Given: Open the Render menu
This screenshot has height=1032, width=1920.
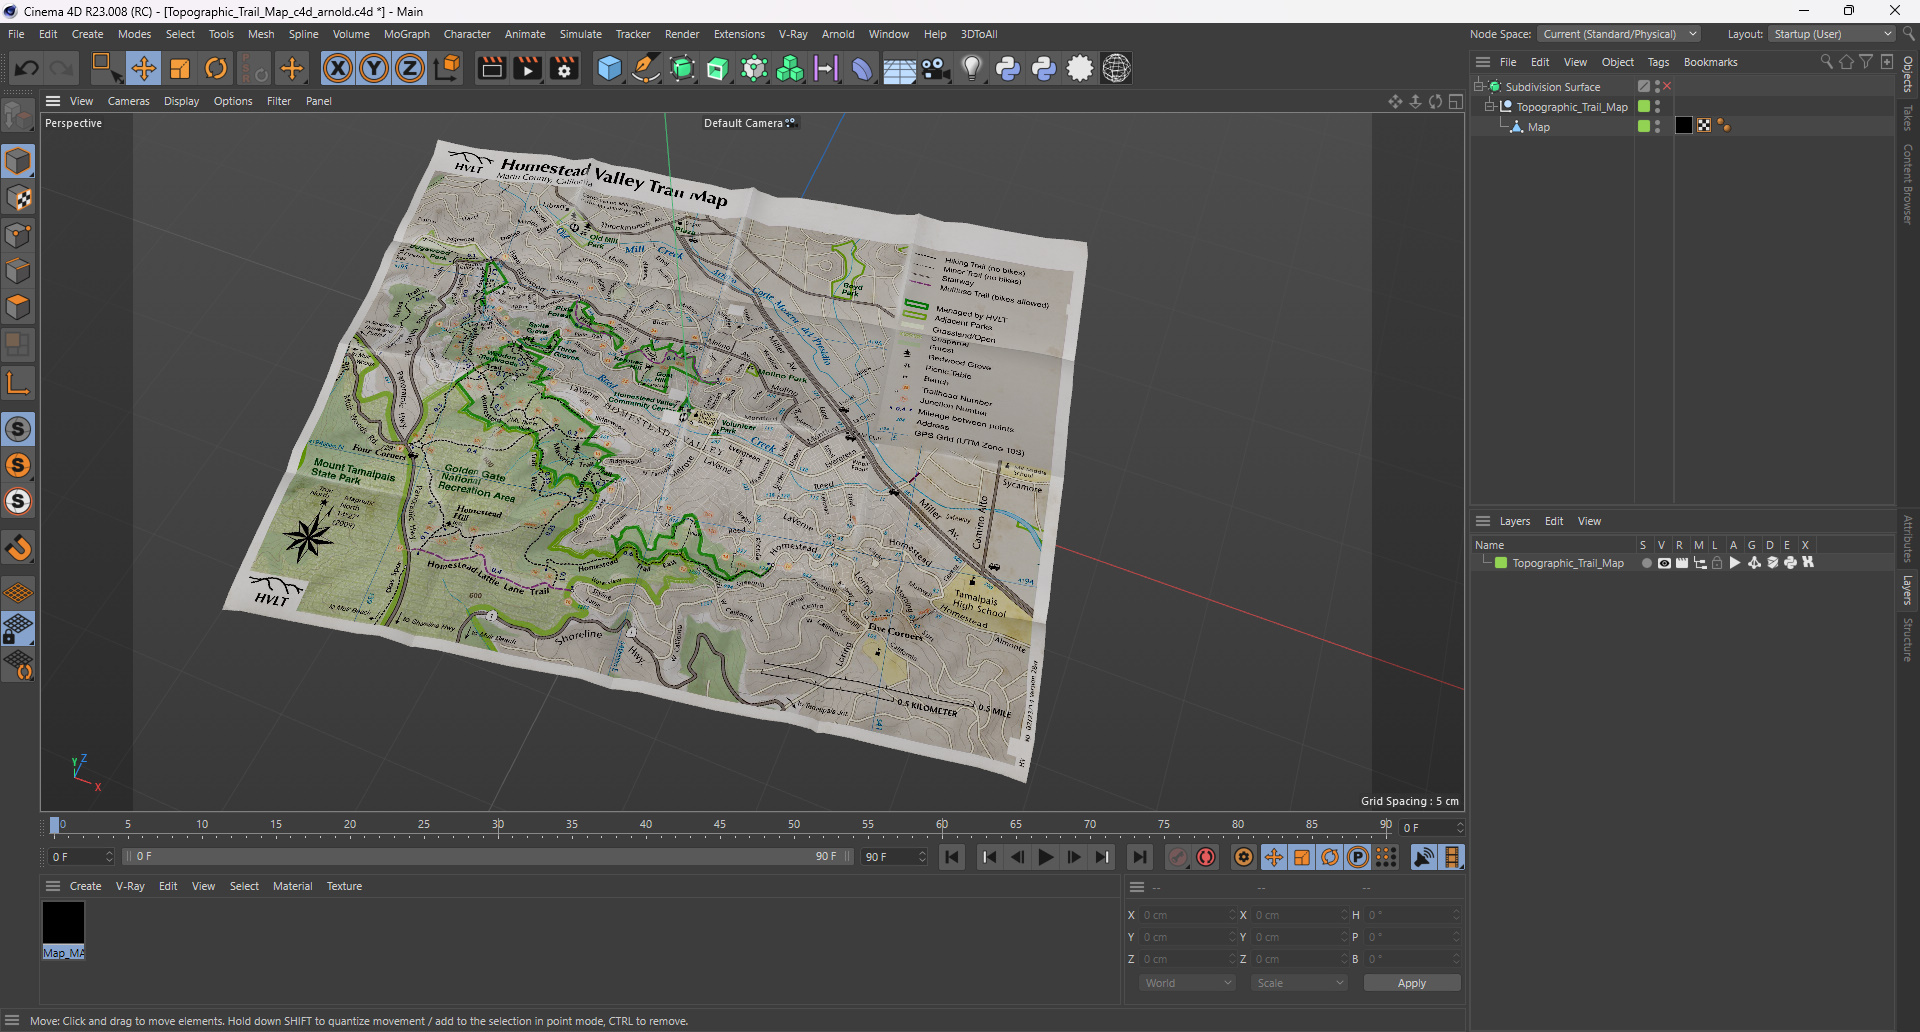Looking at the screenshot, I should click(x=682, y=34).
